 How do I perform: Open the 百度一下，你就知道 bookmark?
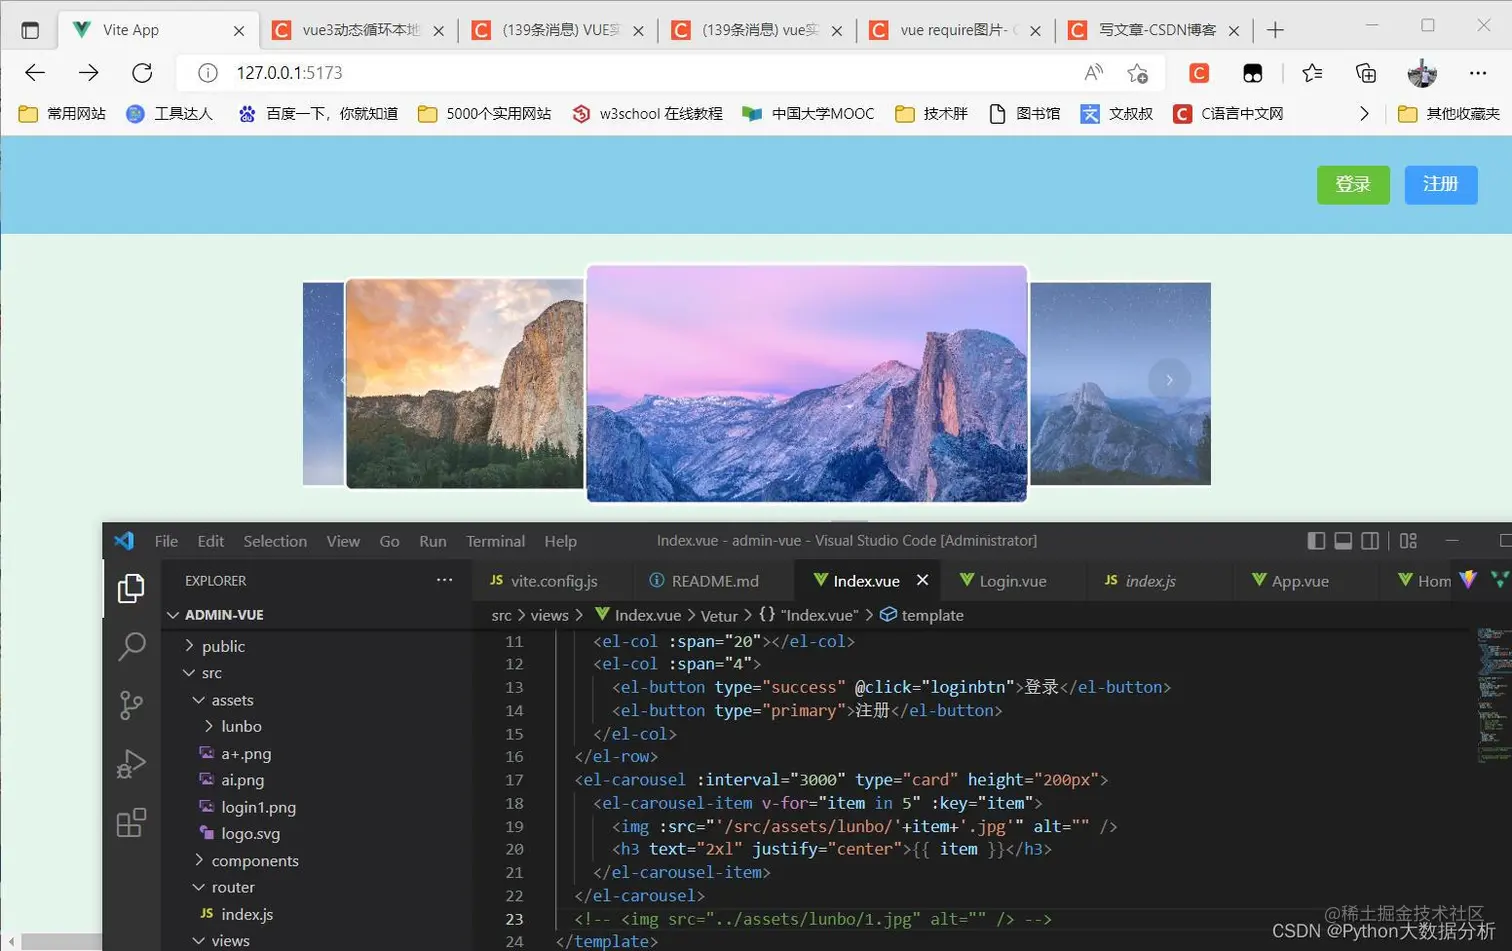pos(318,114)
